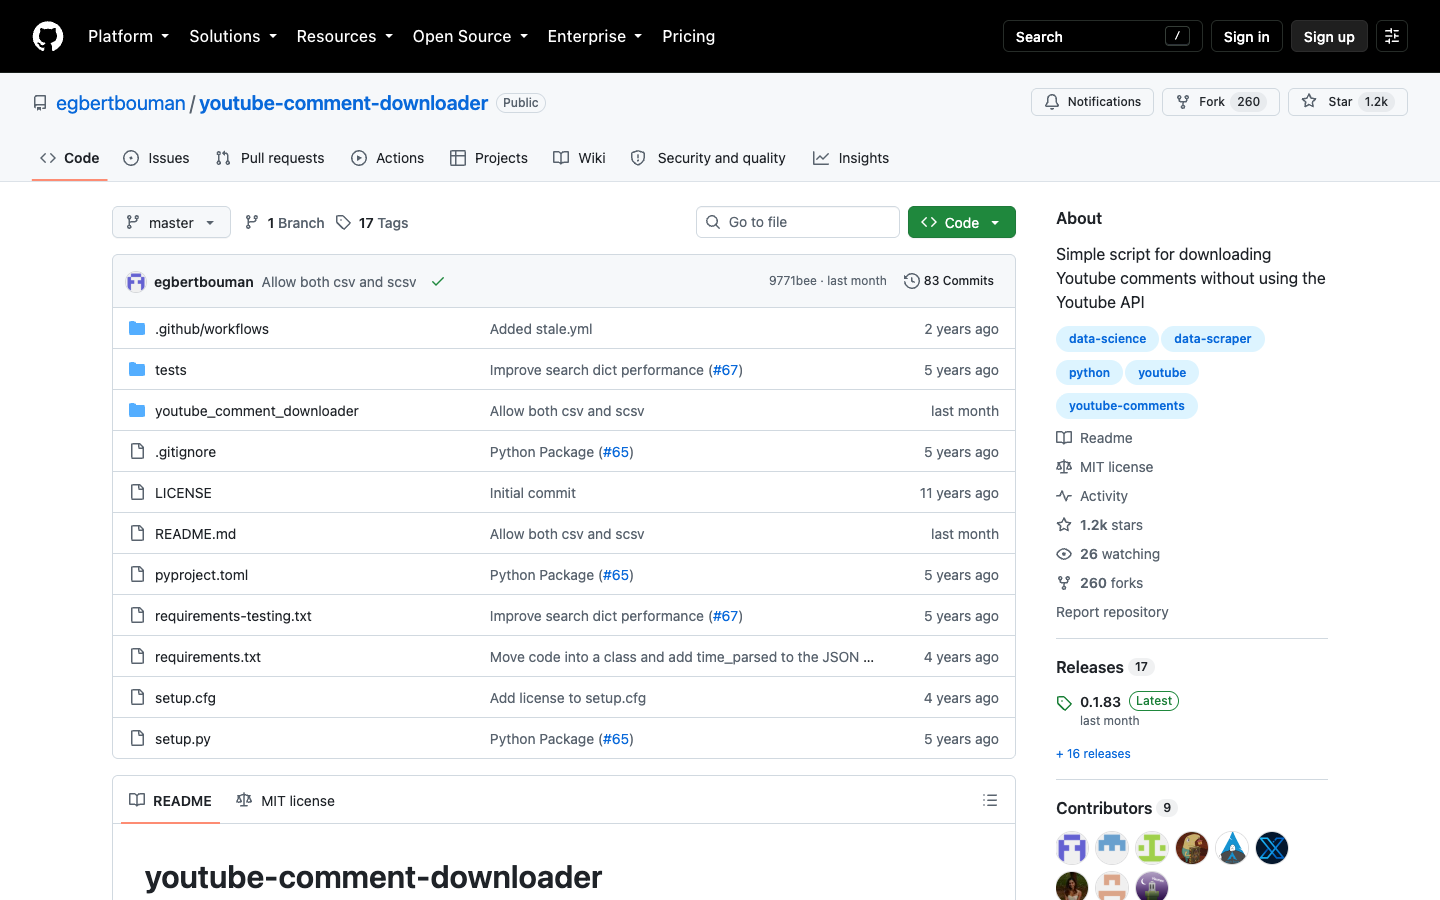Click the MIT license scales icon in About

point(1064,467)
